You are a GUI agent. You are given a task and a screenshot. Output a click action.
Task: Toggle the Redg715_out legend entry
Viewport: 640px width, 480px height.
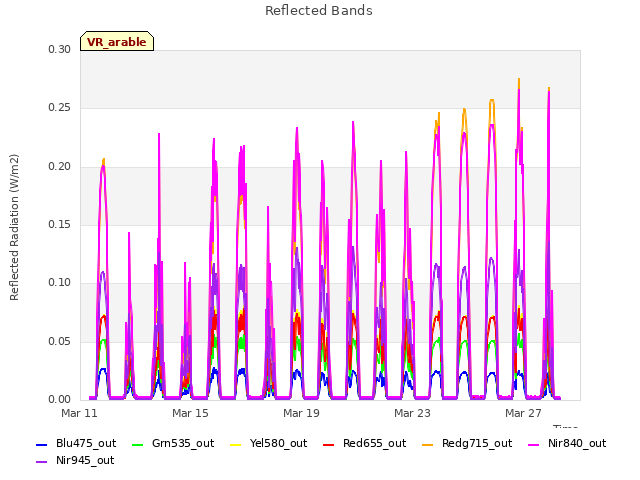(x=467, y=443)
